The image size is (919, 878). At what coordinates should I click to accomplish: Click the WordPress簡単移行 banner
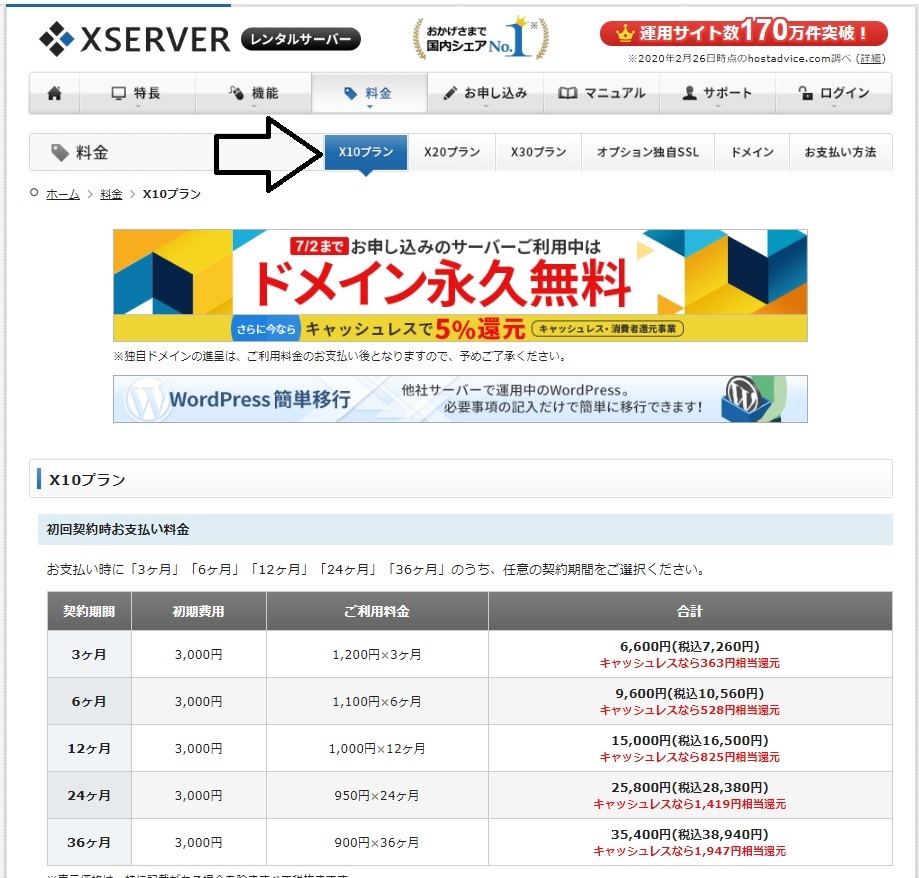[x=460, y=399]
